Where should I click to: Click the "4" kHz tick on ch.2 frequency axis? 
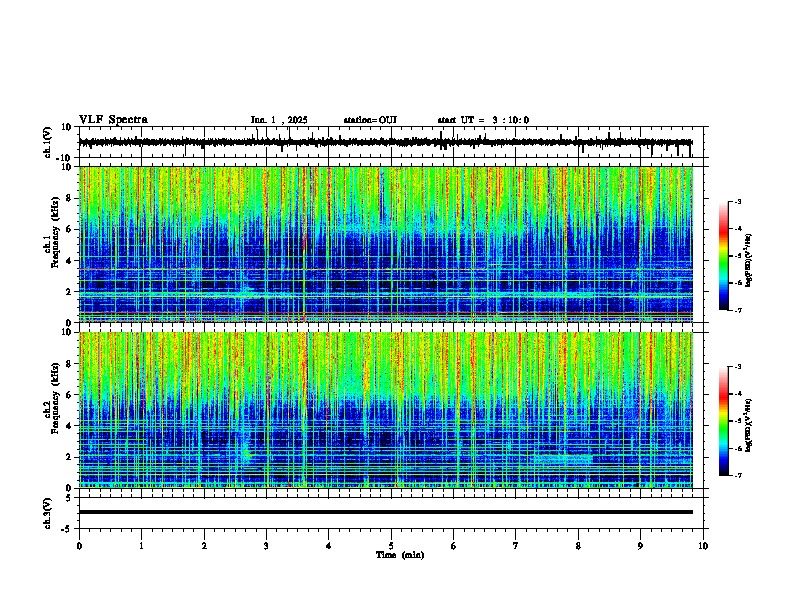point(70,426)
